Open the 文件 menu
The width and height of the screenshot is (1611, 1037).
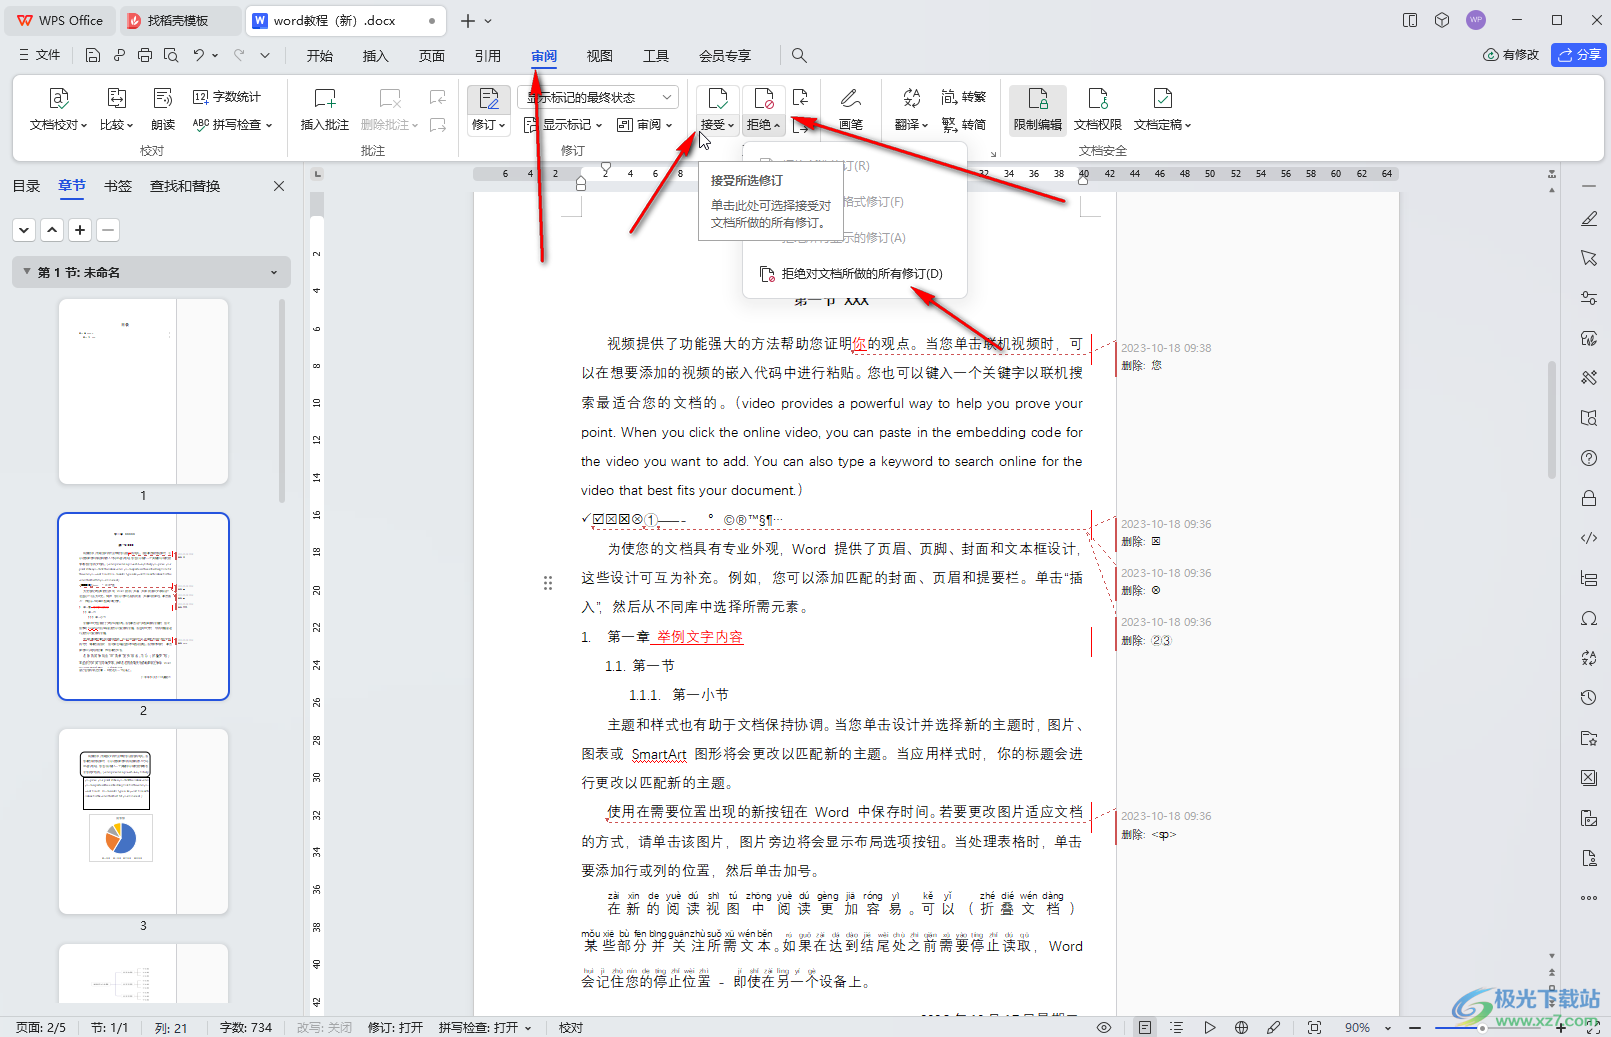40,55
